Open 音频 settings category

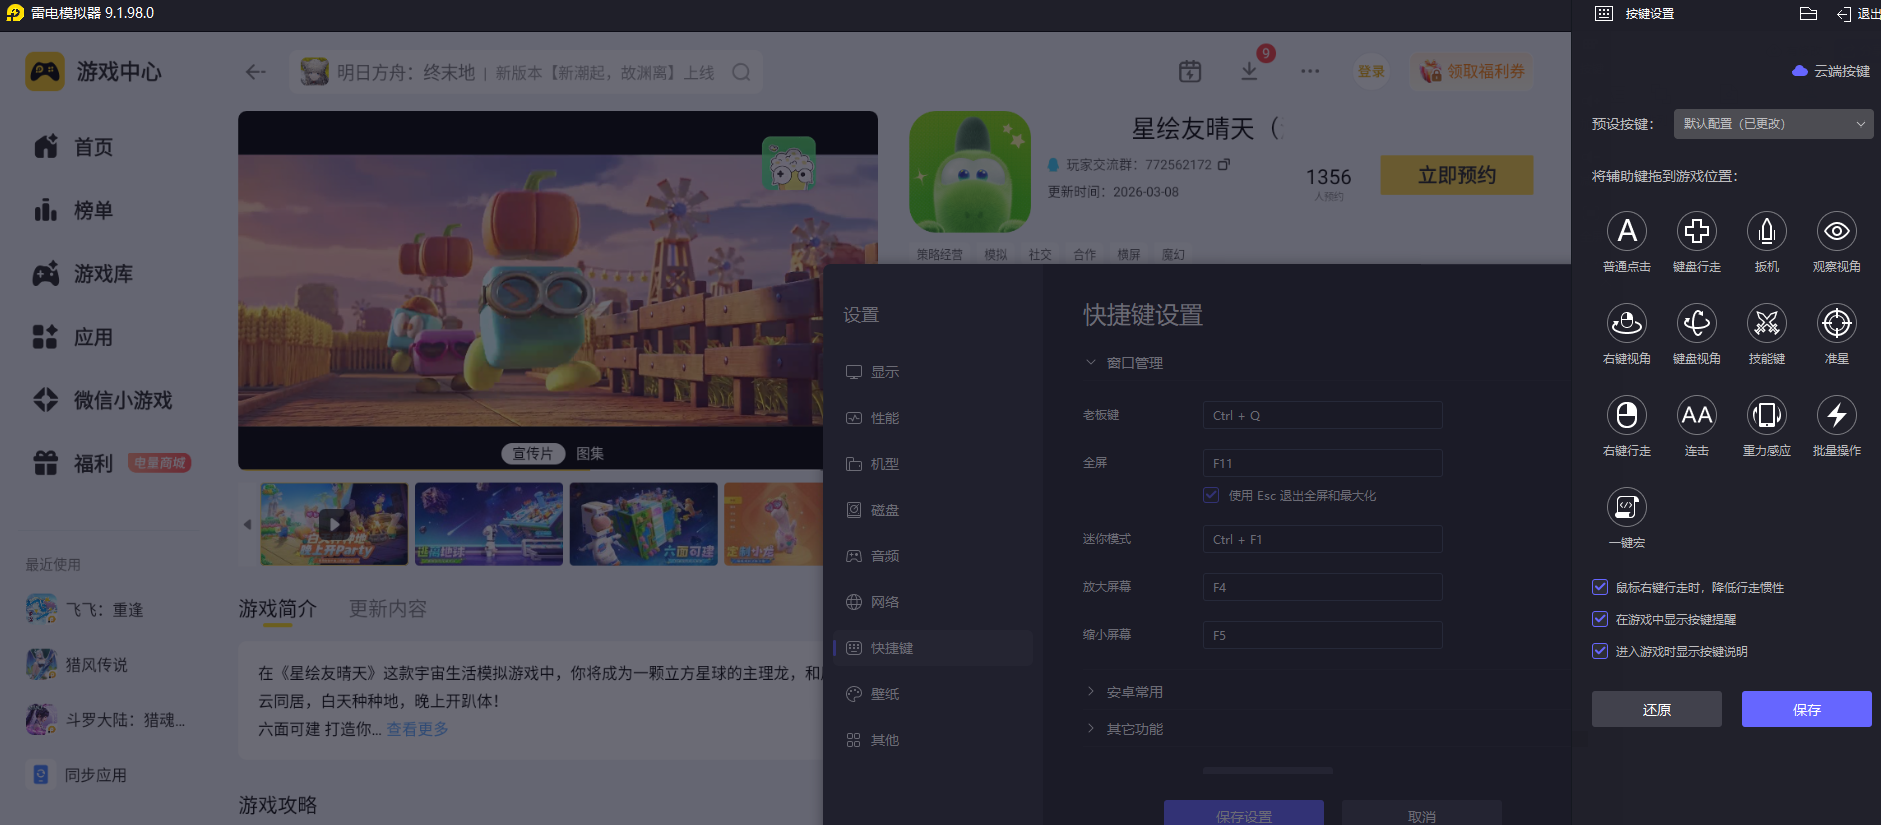click(933, 556)
